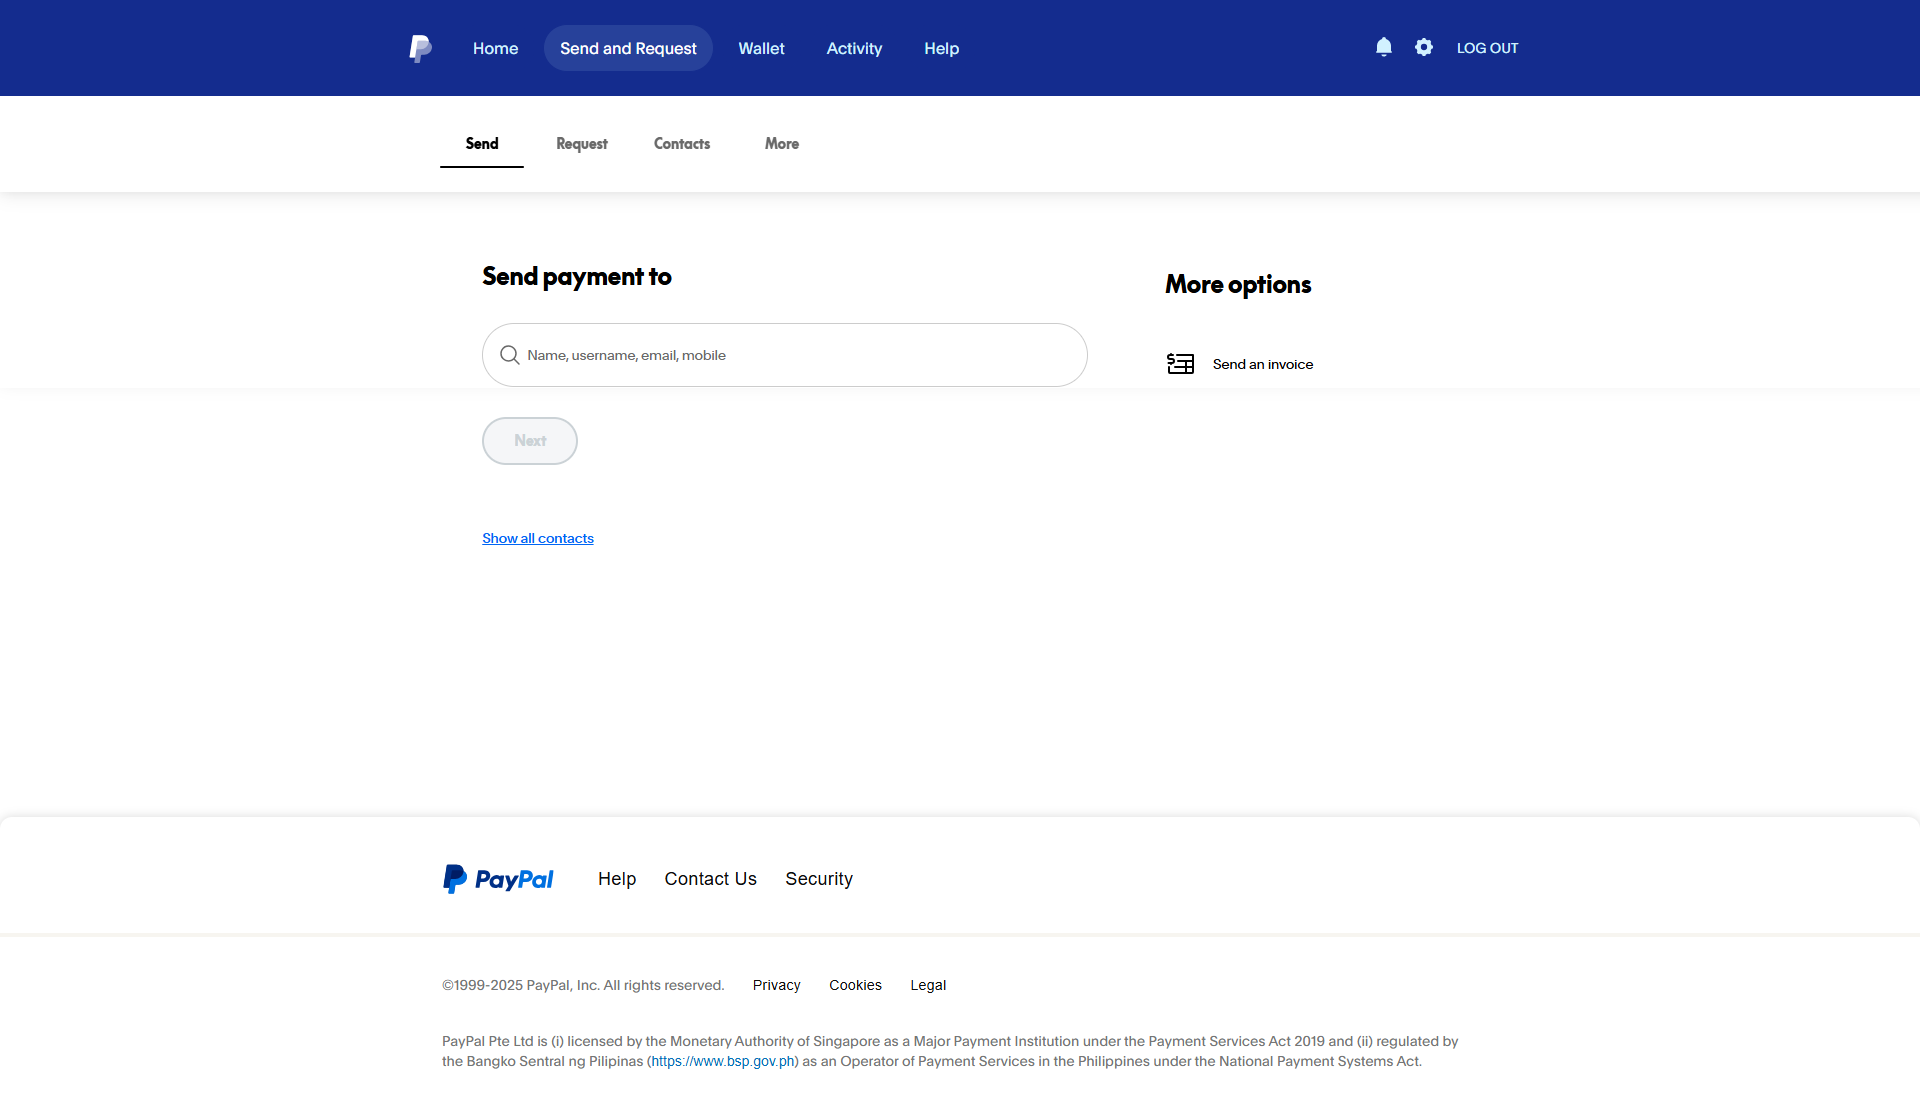
Task: Open the Wallet page
Action: click(x=761, y=48)
